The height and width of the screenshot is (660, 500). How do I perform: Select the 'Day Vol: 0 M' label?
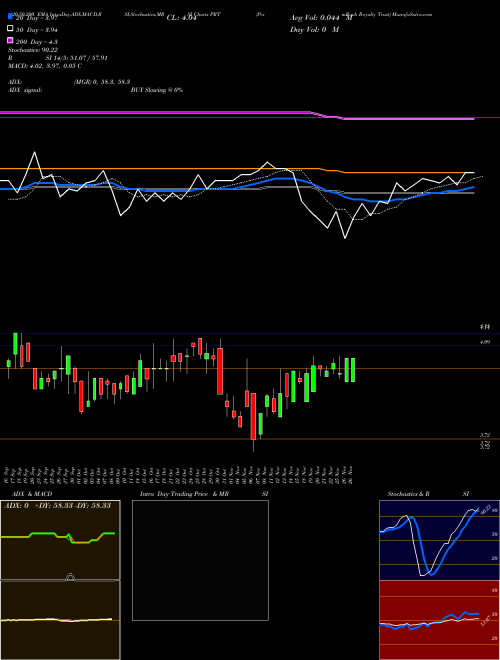pyautogui.click(x=314, y=29)
